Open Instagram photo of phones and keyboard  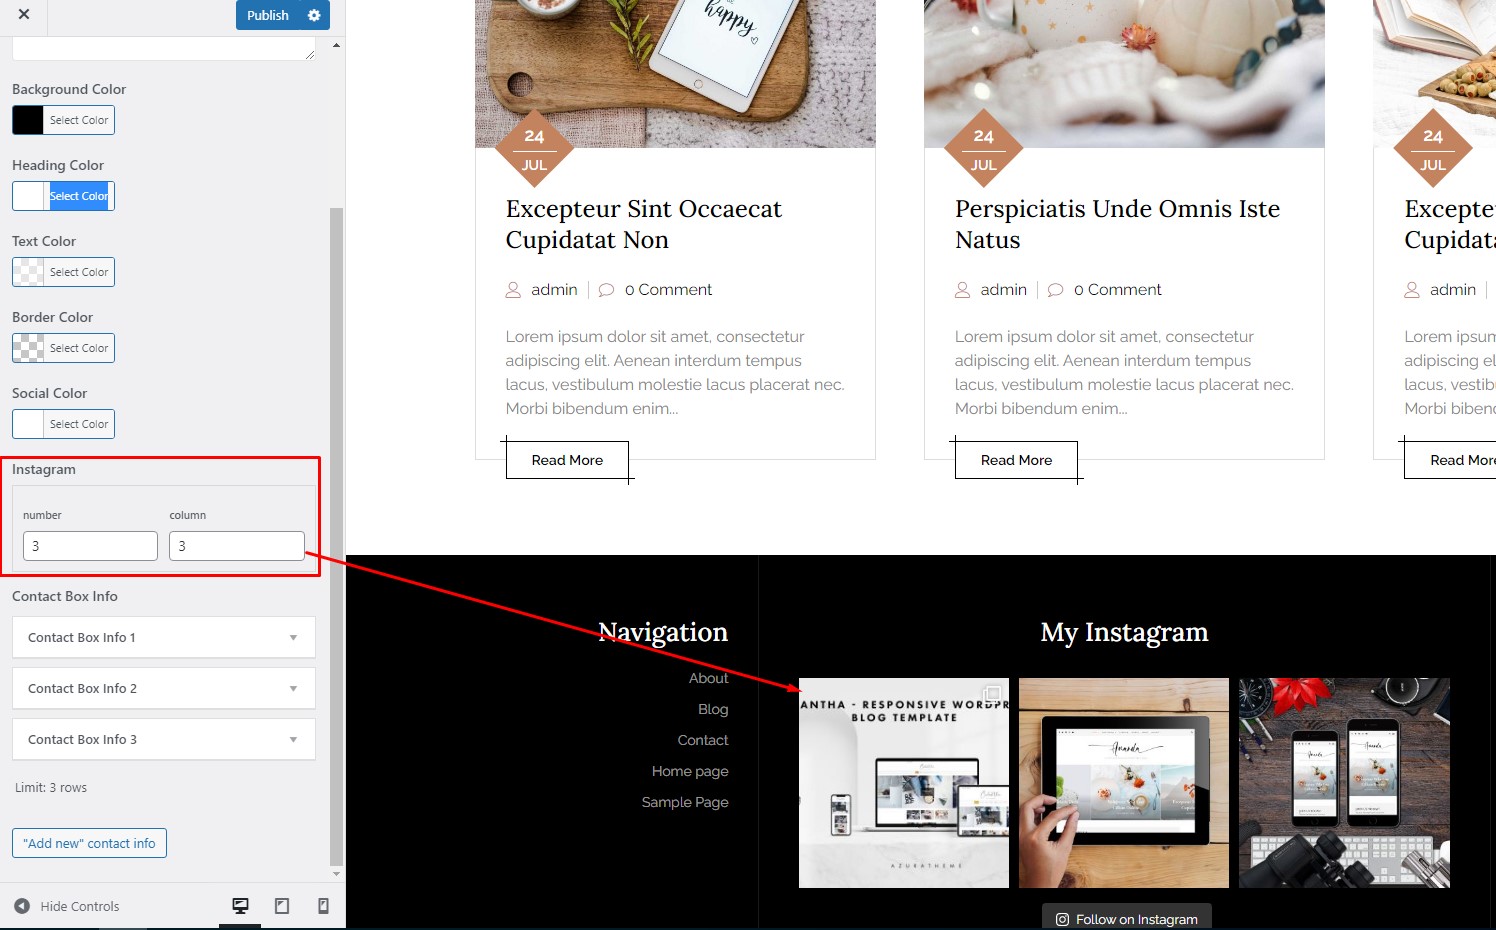[1344, 783]
